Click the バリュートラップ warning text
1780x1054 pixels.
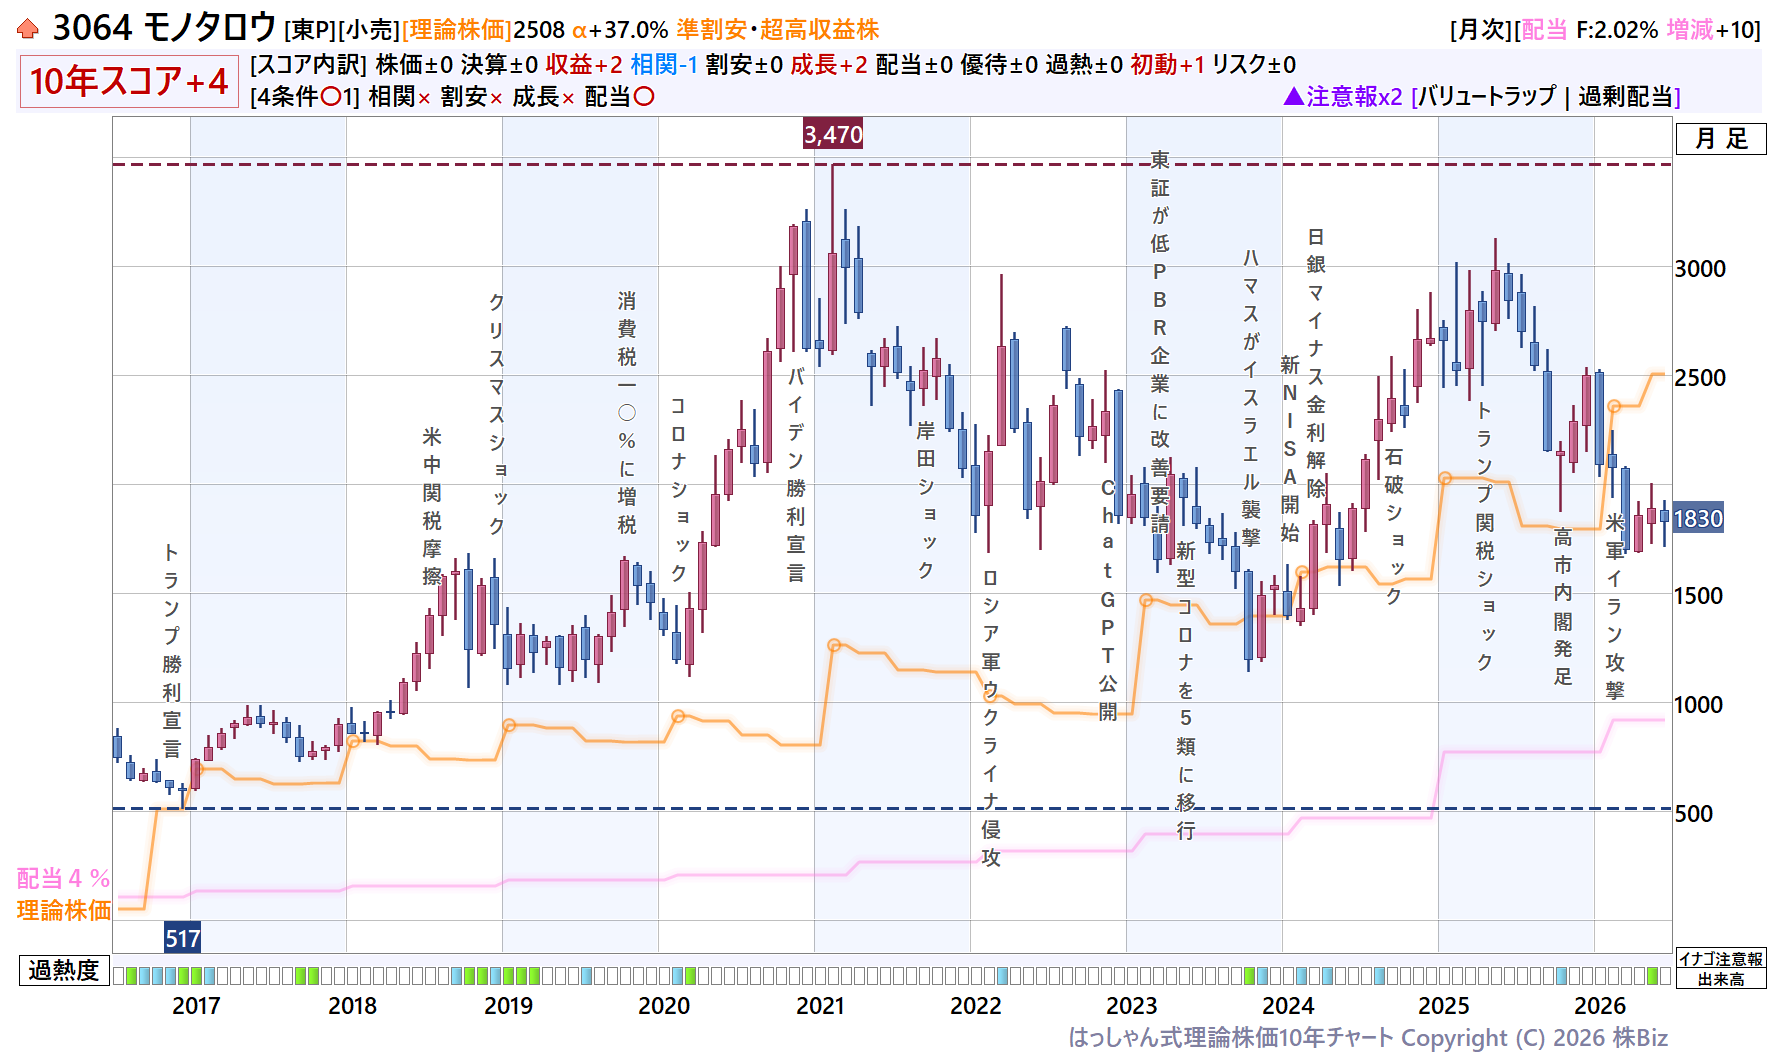1487,96
